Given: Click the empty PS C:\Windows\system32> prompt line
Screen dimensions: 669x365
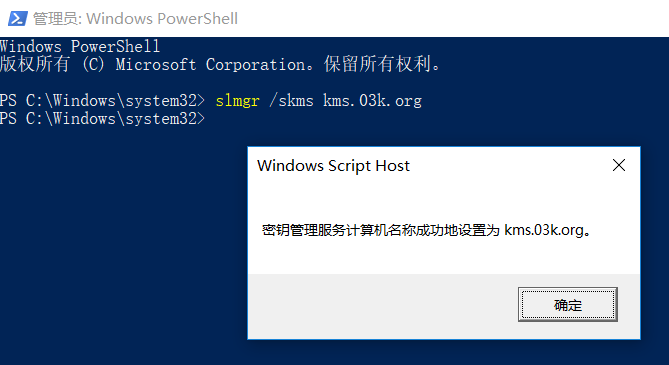Looking at the screenshot, I should point(102,119).
